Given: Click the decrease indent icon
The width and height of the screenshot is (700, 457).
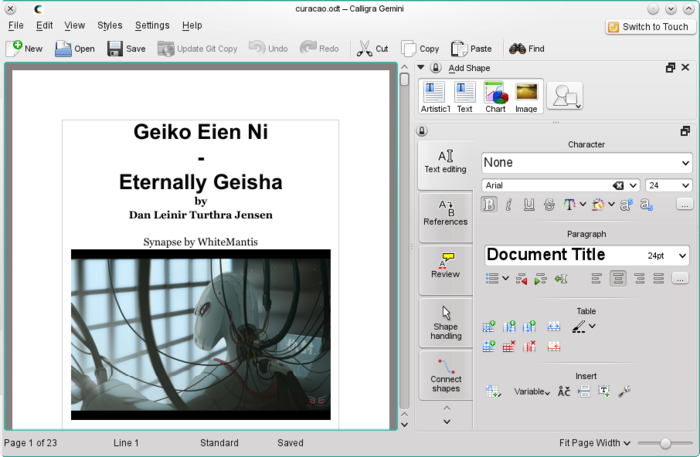Looking at the screenshot, I should click(521, 279).
